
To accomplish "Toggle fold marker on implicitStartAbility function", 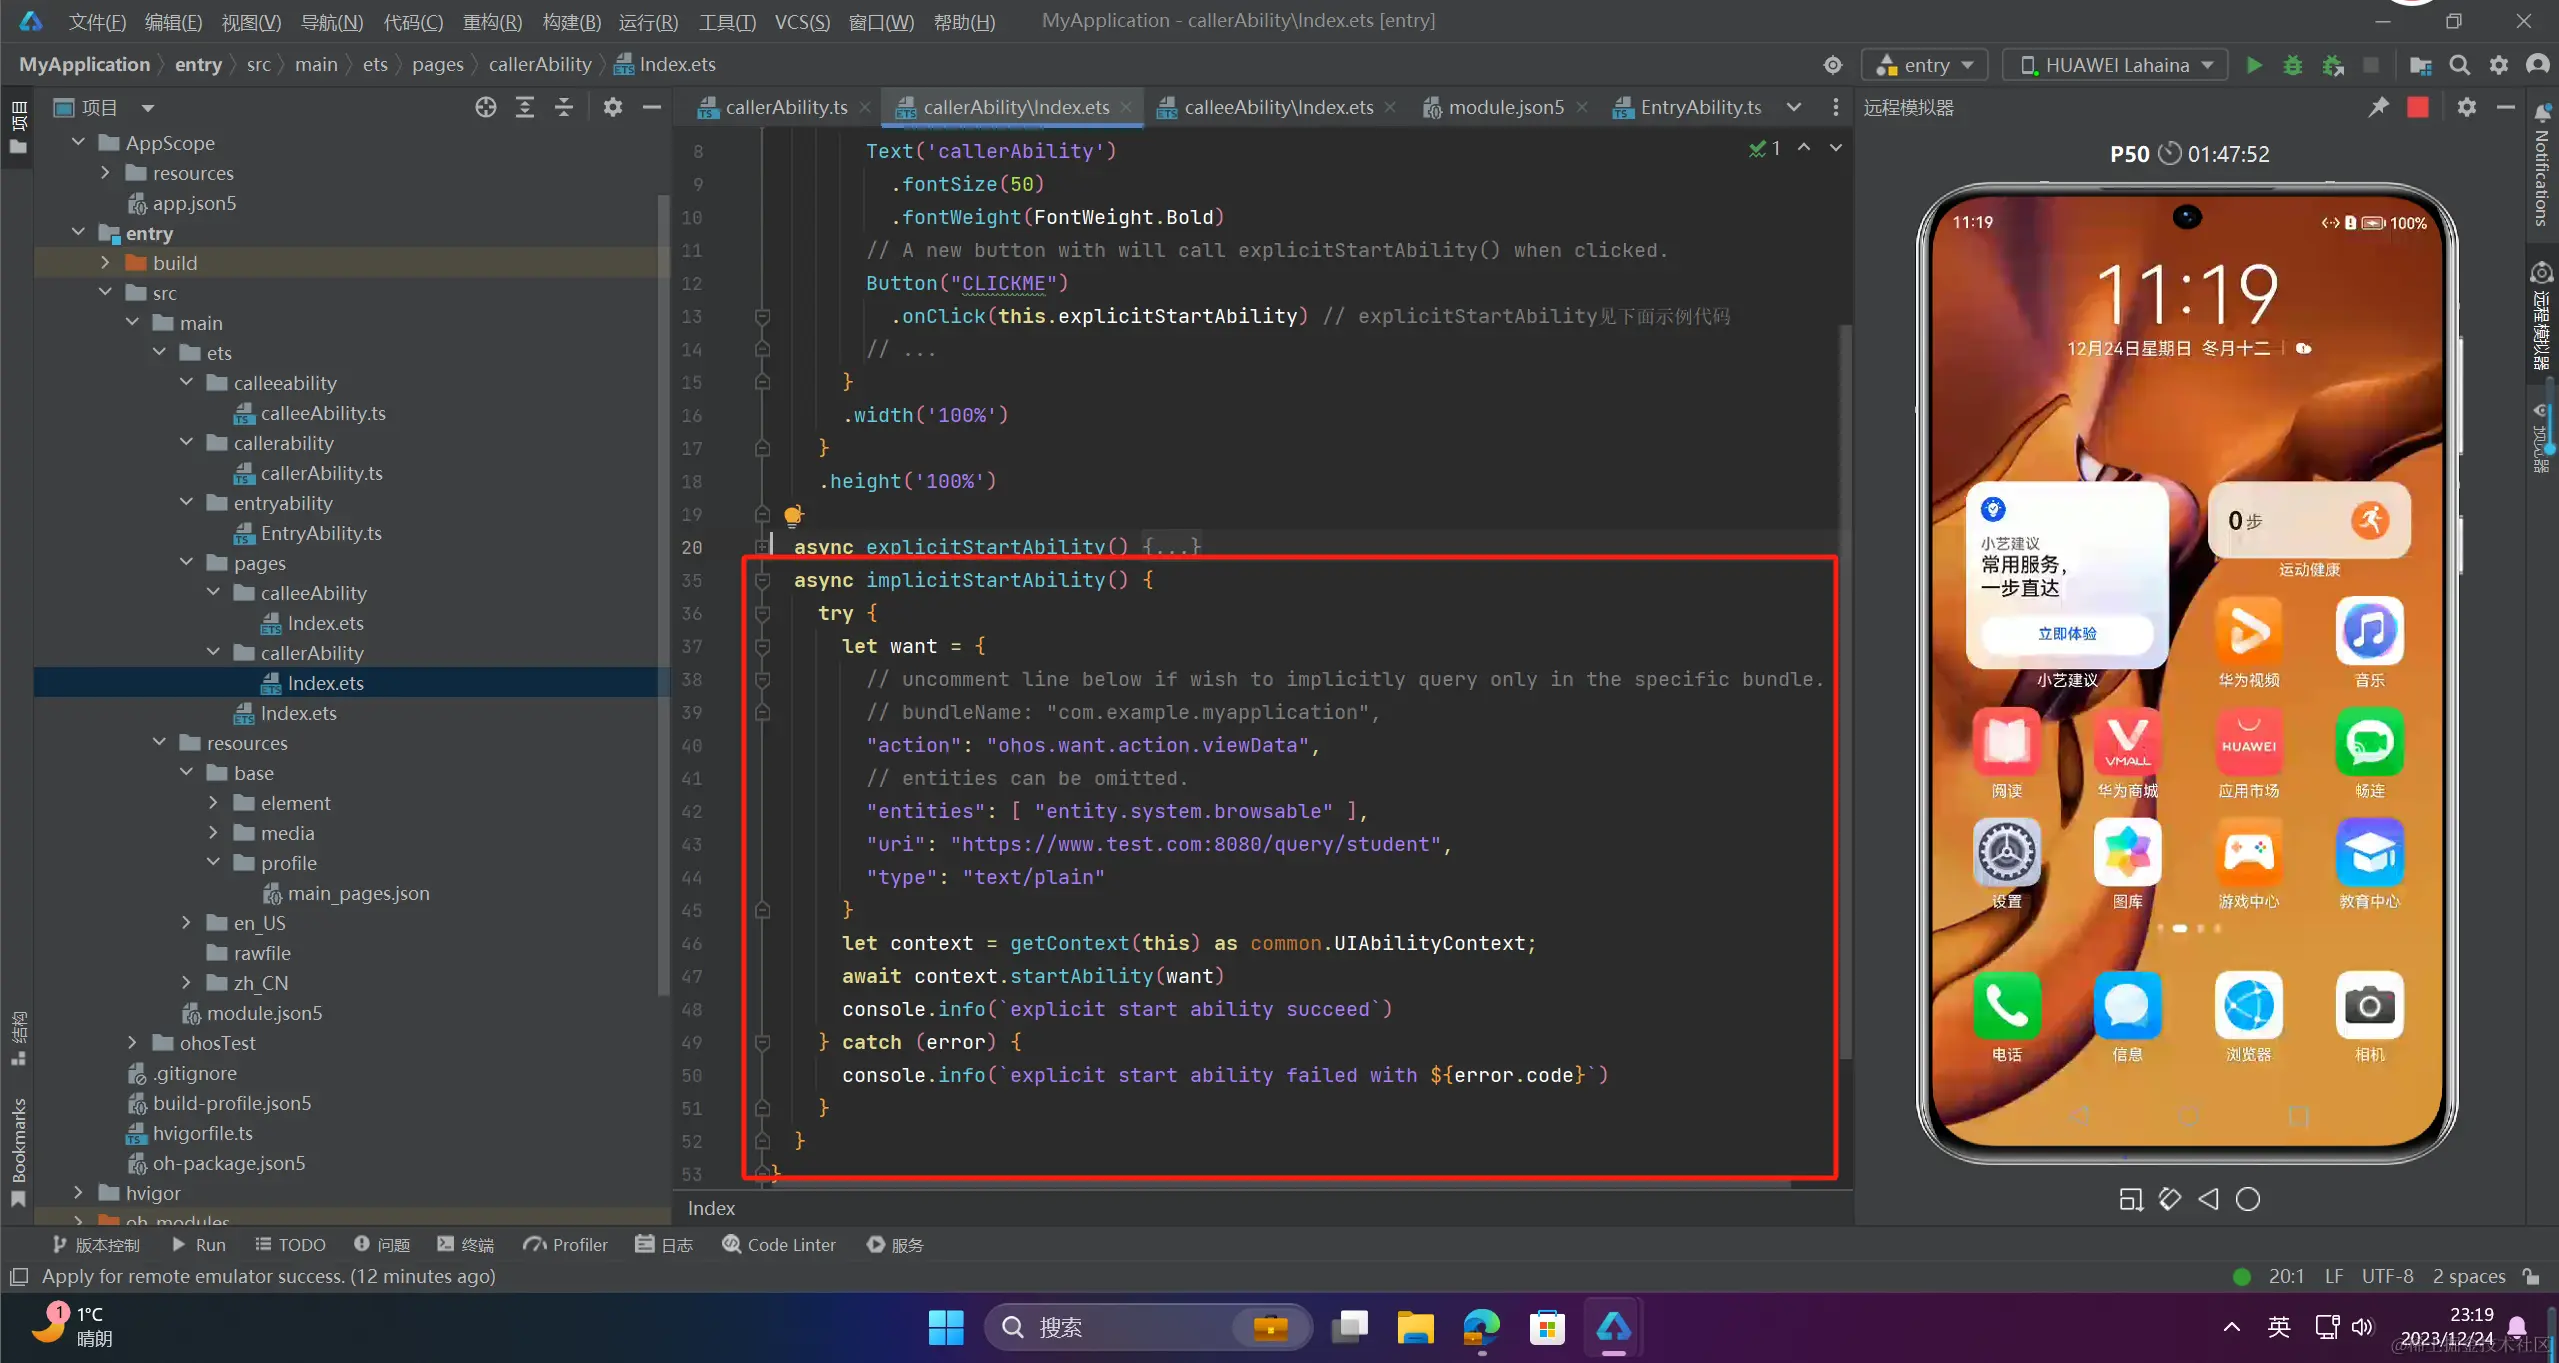I will pos(762,580).
